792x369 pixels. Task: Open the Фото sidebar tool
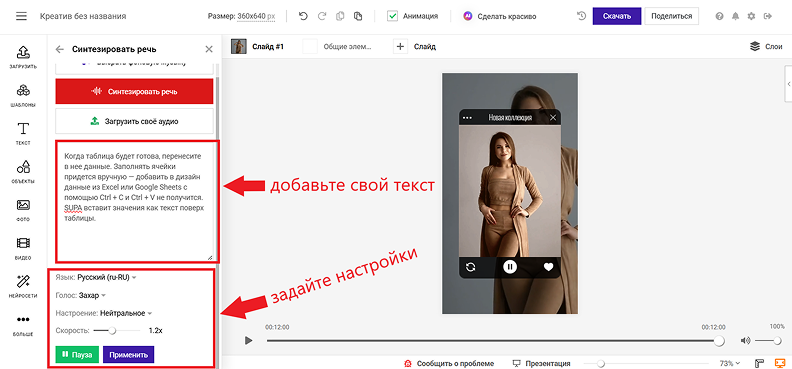[23, 210]
